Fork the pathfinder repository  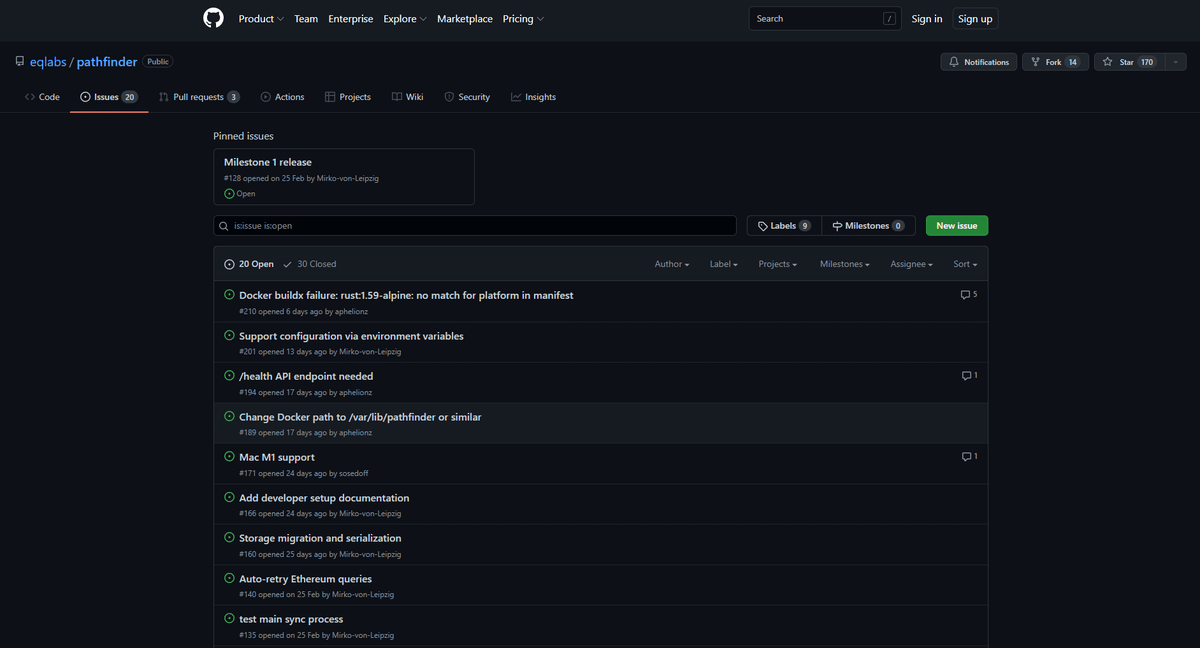point(1046,62)
